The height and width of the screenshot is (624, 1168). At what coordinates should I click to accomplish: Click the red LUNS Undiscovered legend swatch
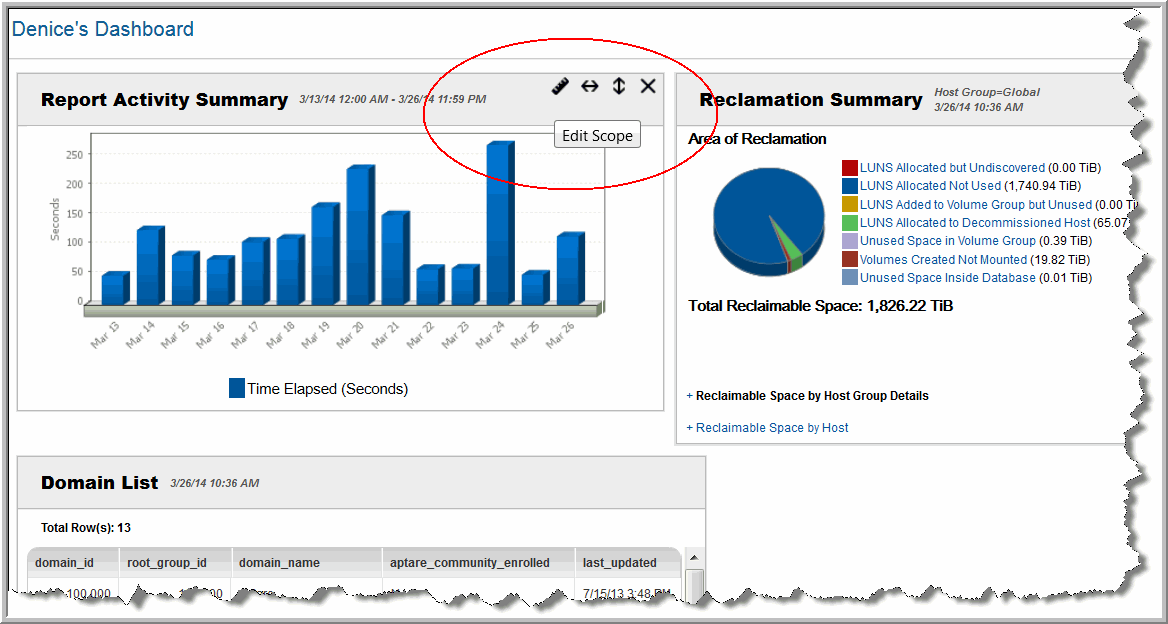pyautogui.click(x=850, y=168)
